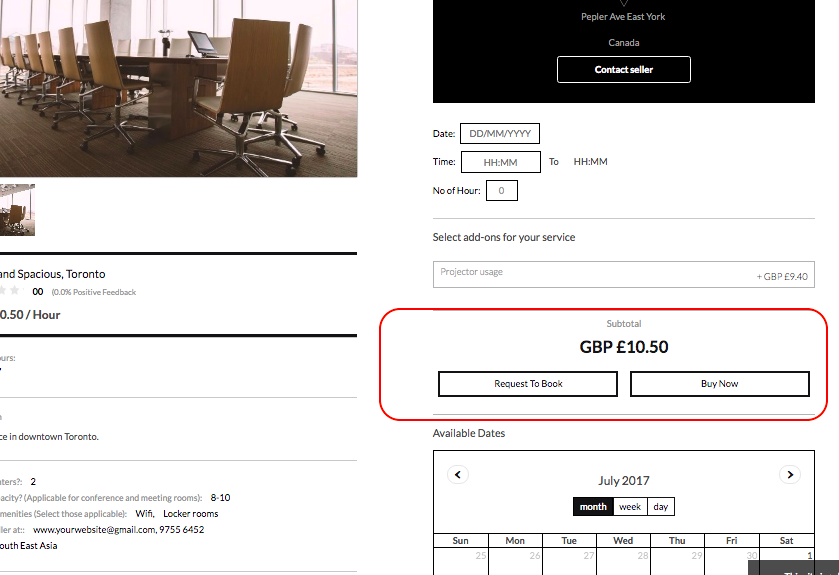Click the next month arrow in calendar
This screenshot has width=839, height=575.
(790, 475)
